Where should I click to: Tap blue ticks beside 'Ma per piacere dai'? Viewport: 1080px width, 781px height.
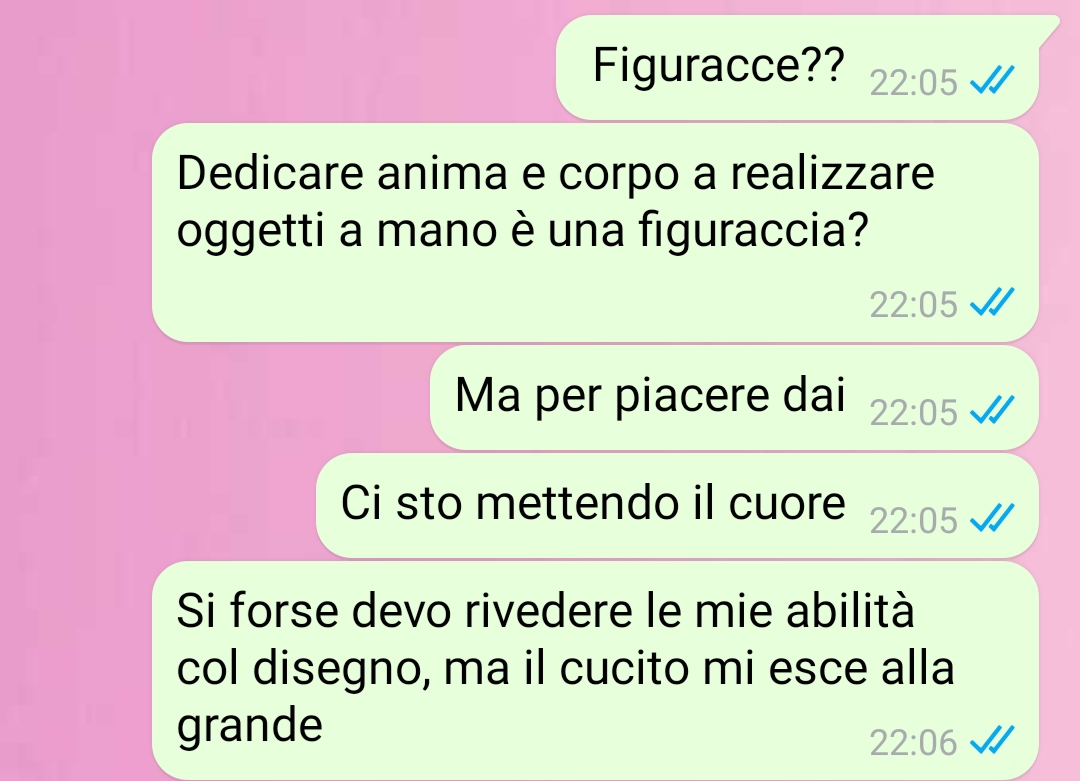point(992,410)
